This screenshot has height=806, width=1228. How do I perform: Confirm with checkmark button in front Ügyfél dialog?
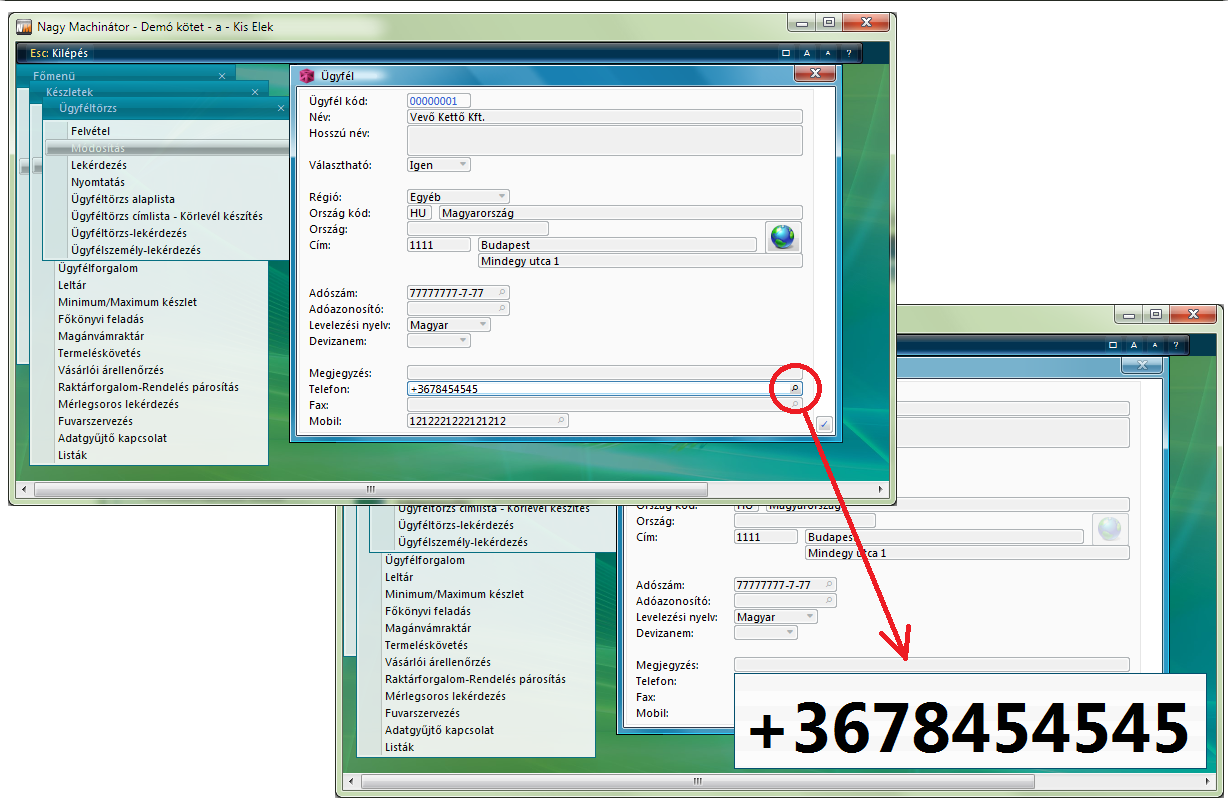pos(824,424)
